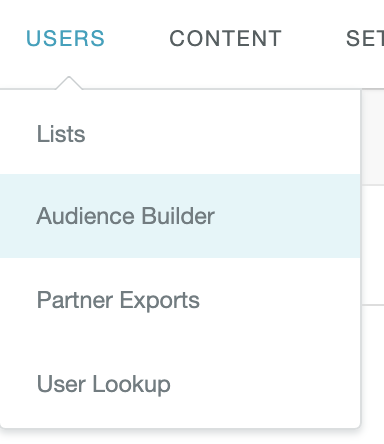Open the partially visible SETTINGS tab
384x444 pixels.
(365, 38)
